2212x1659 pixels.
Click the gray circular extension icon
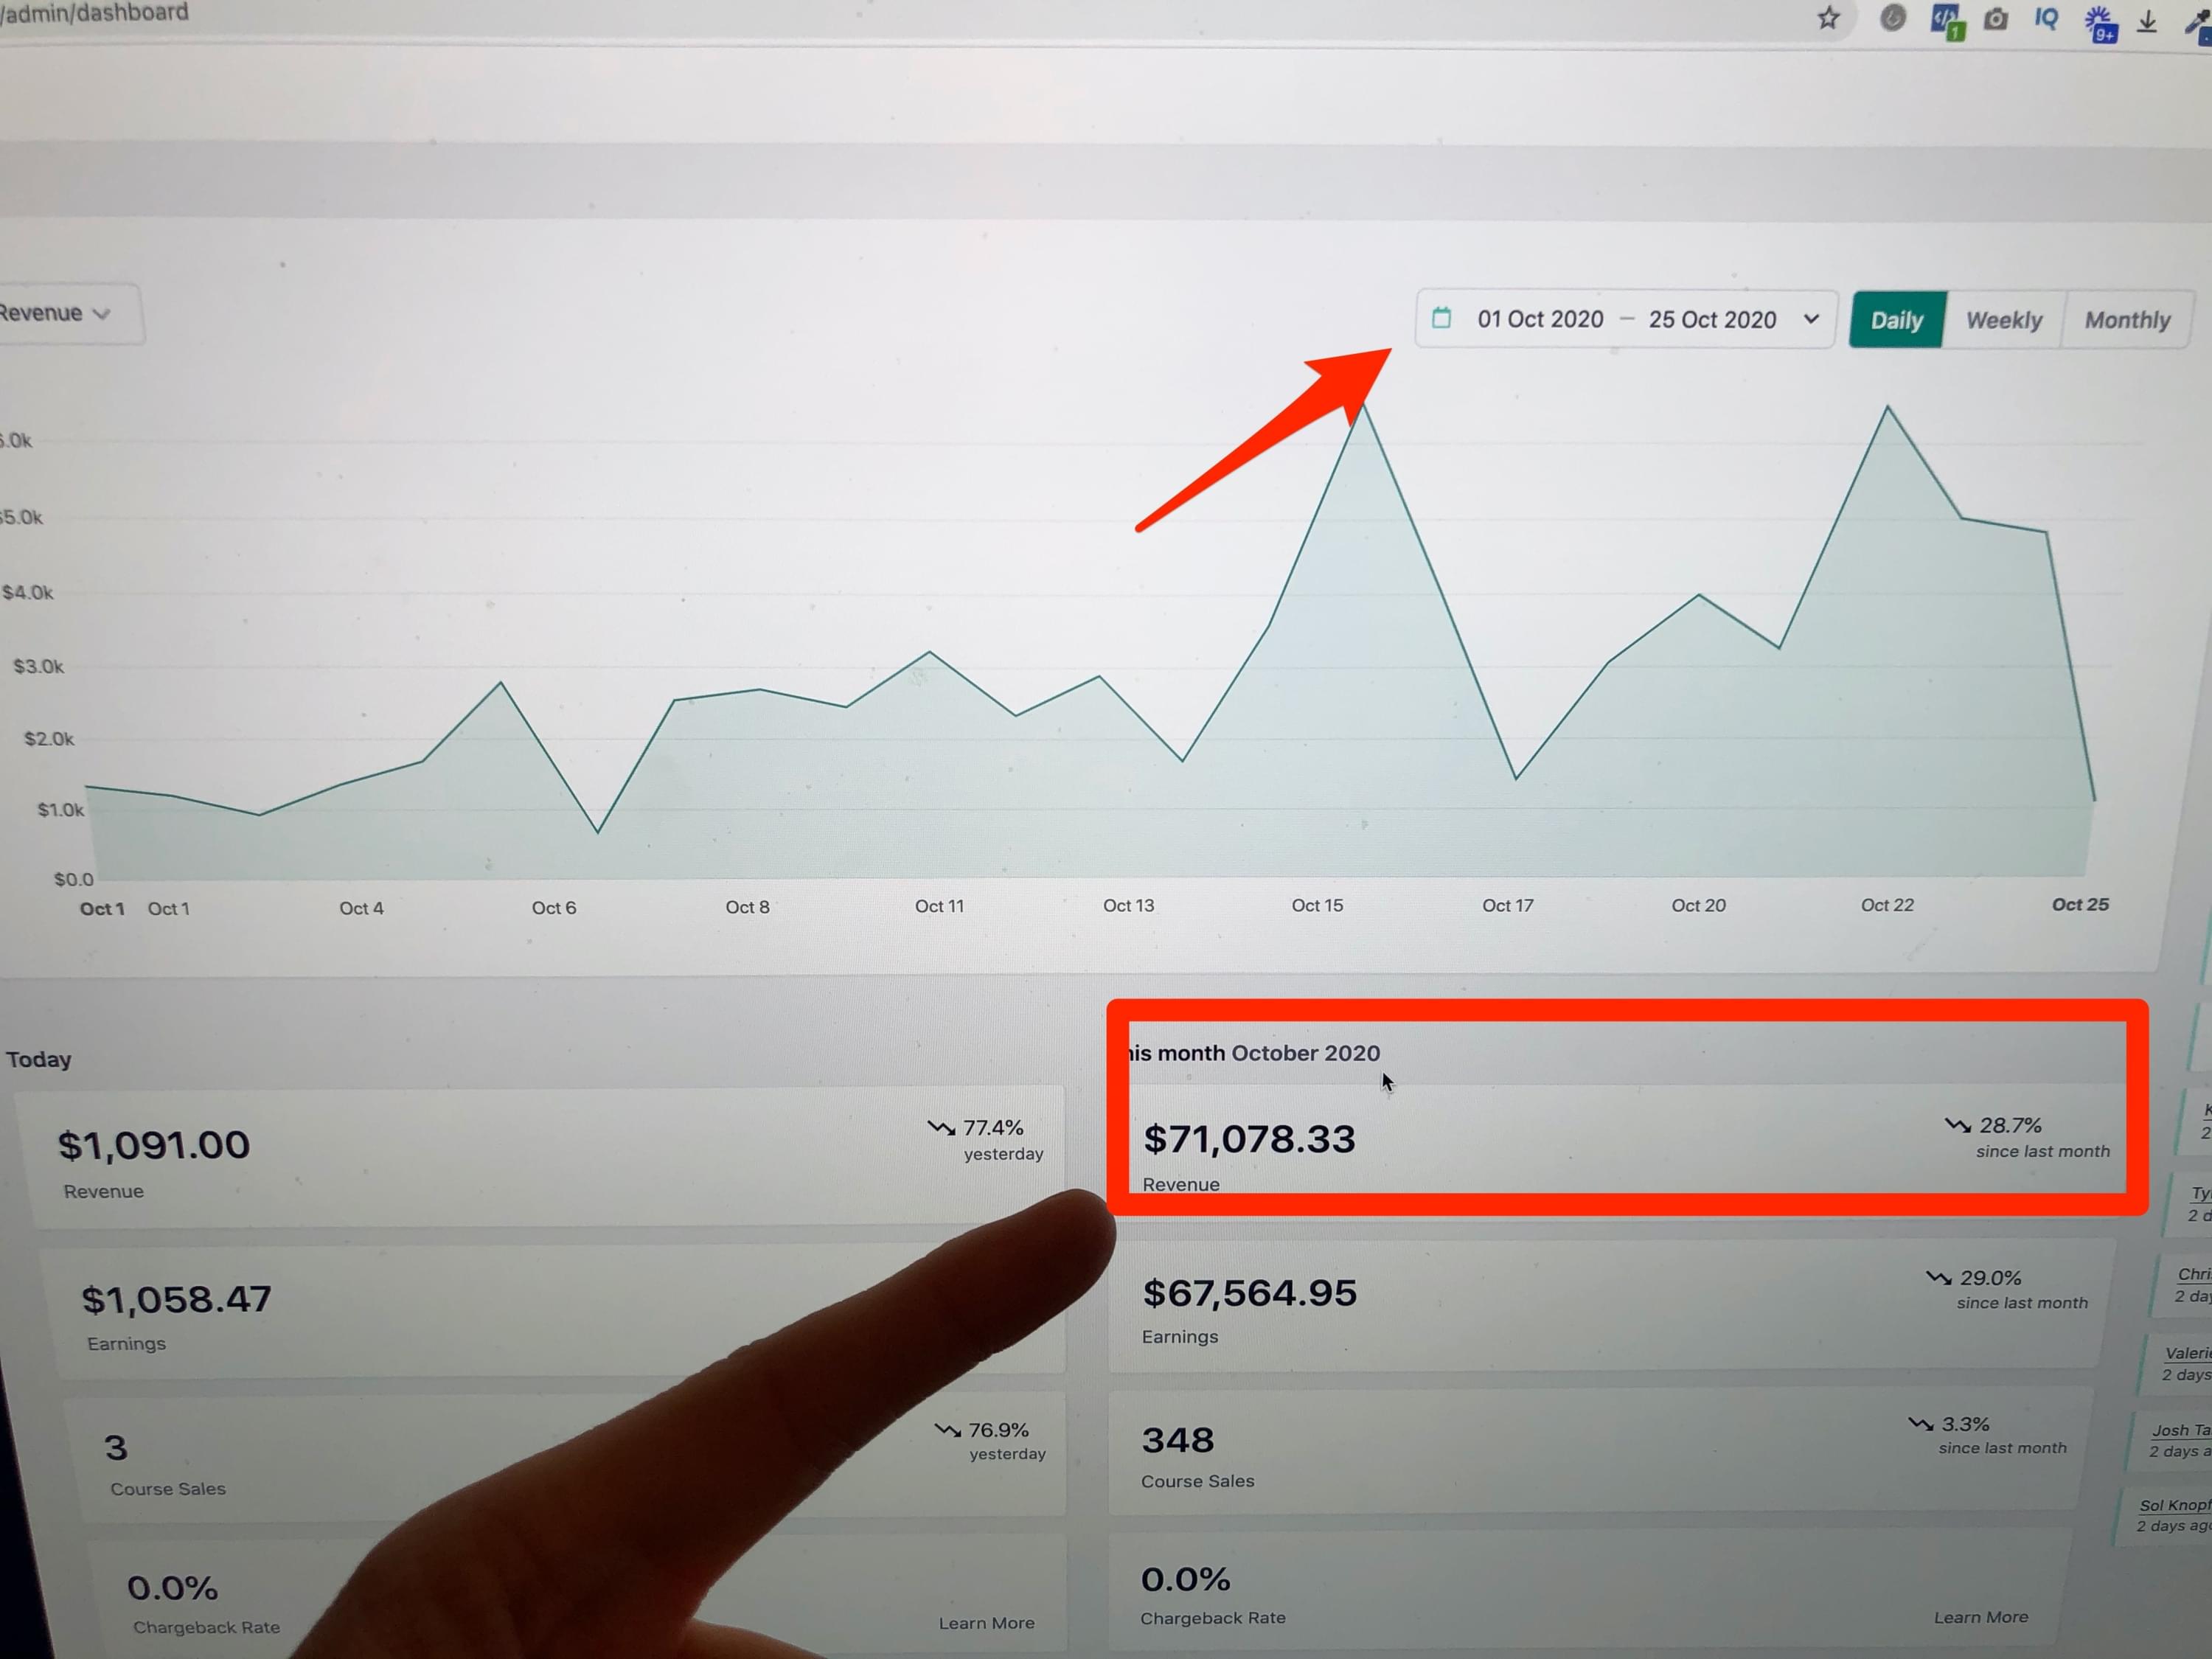1892,18
